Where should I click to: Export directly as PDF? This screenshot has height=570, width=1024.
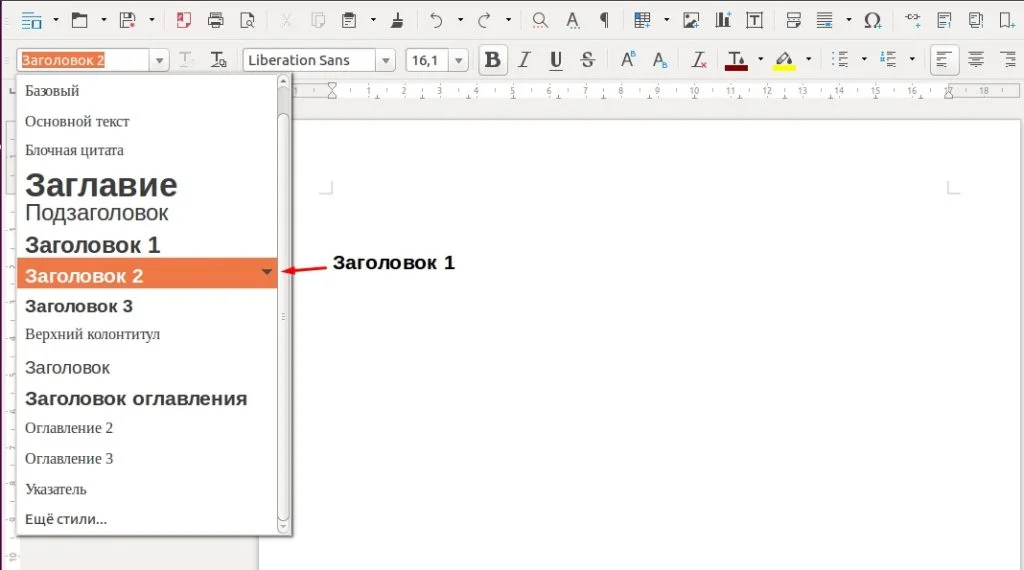(184, 20)
